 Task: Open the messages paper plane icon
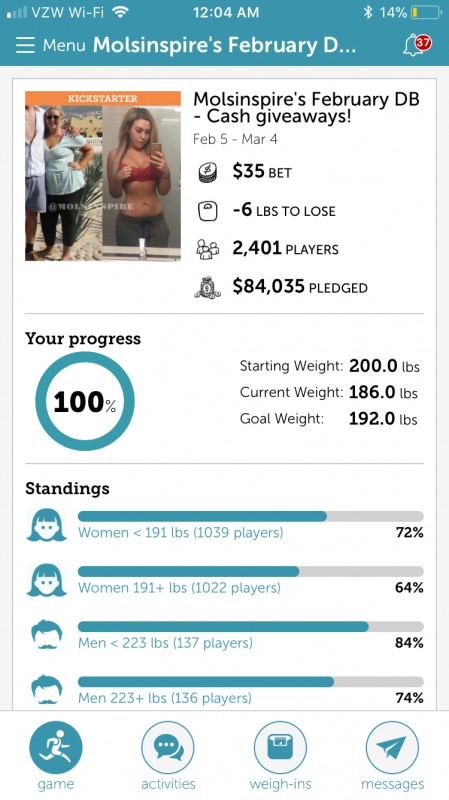(392, 747)
